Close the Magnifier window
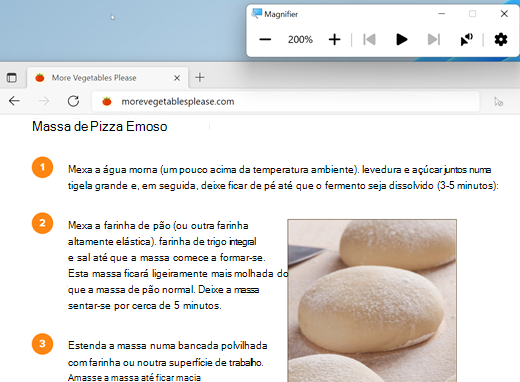520x382 pixels. coord(504,14)
